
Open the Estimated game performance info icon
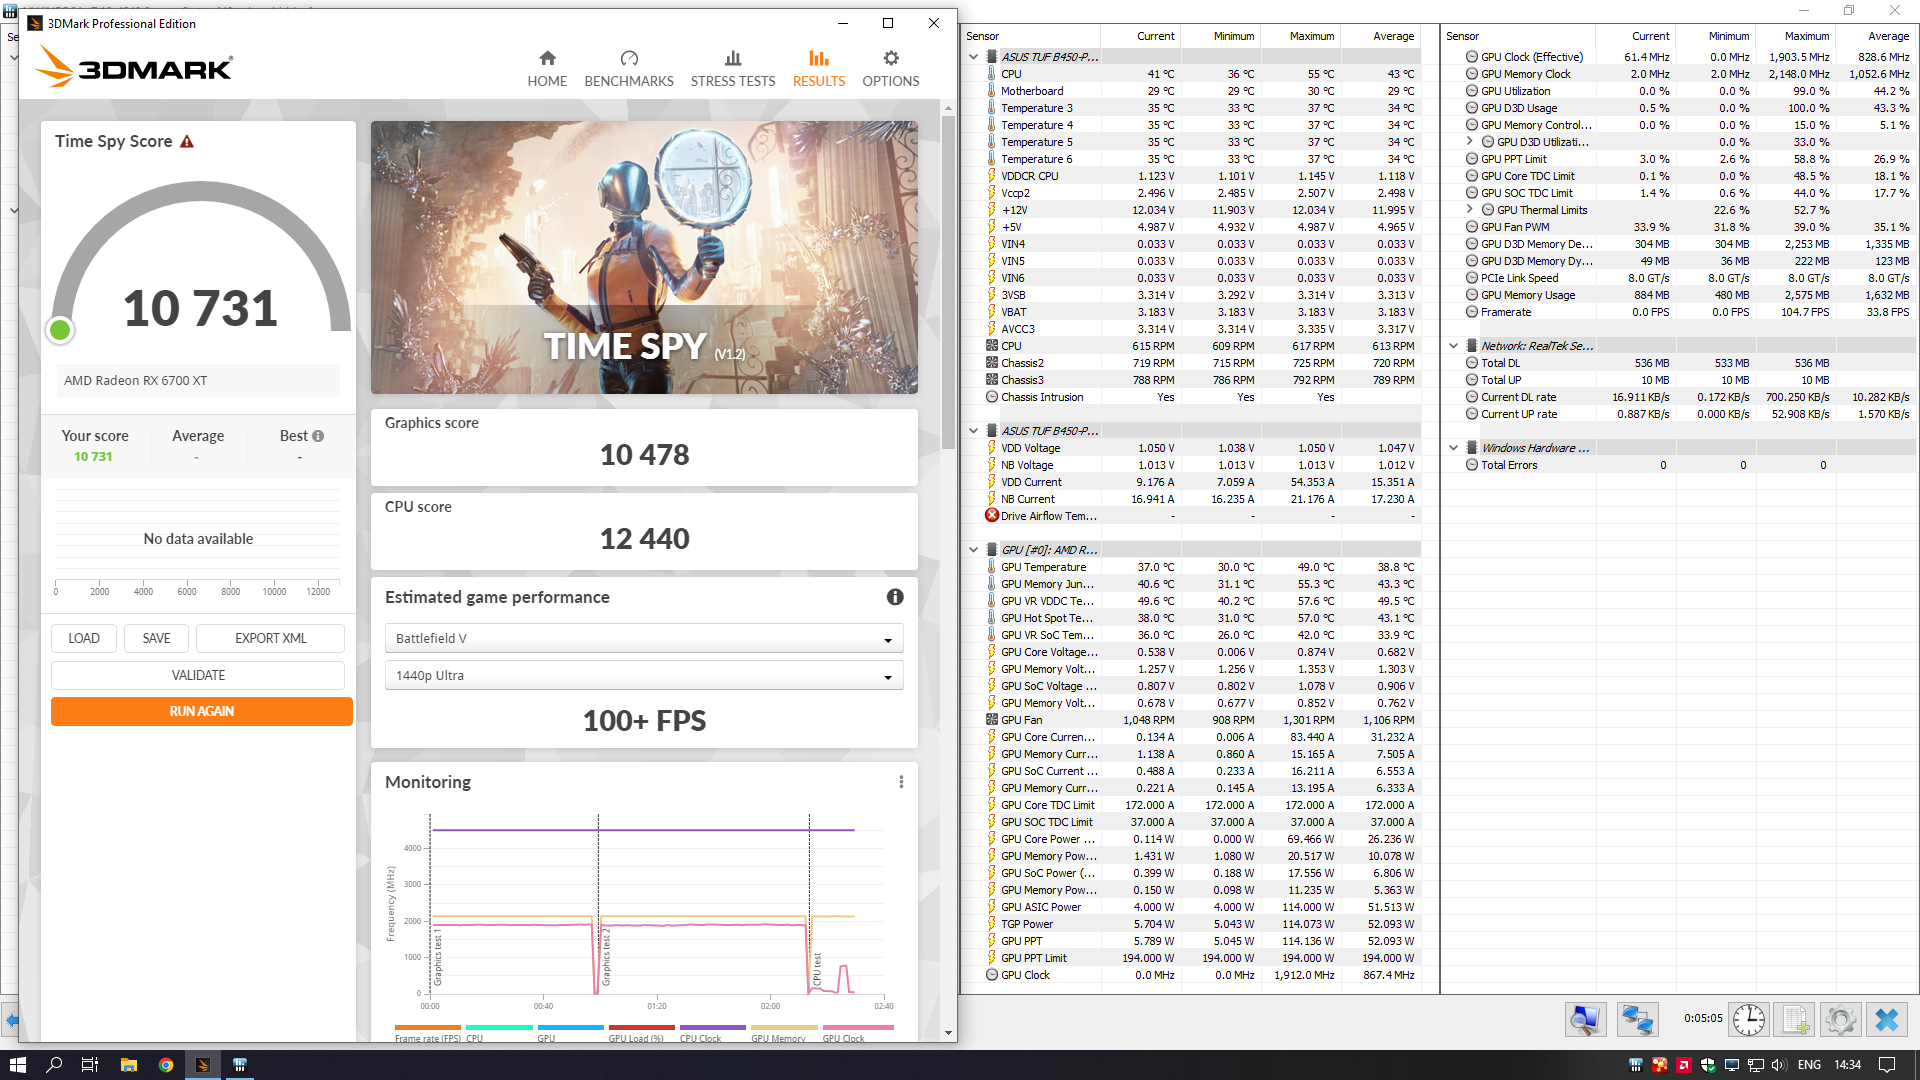tap(895, 597)
